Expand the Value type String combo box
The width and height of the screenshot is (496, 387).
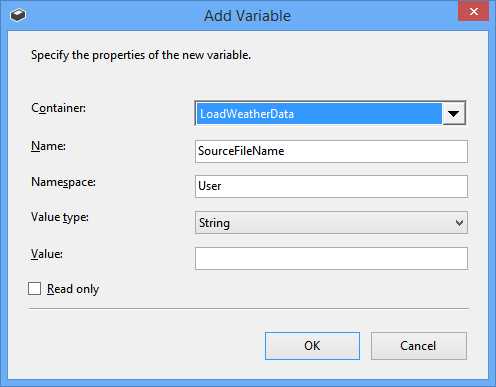click(x=331, y=222)
